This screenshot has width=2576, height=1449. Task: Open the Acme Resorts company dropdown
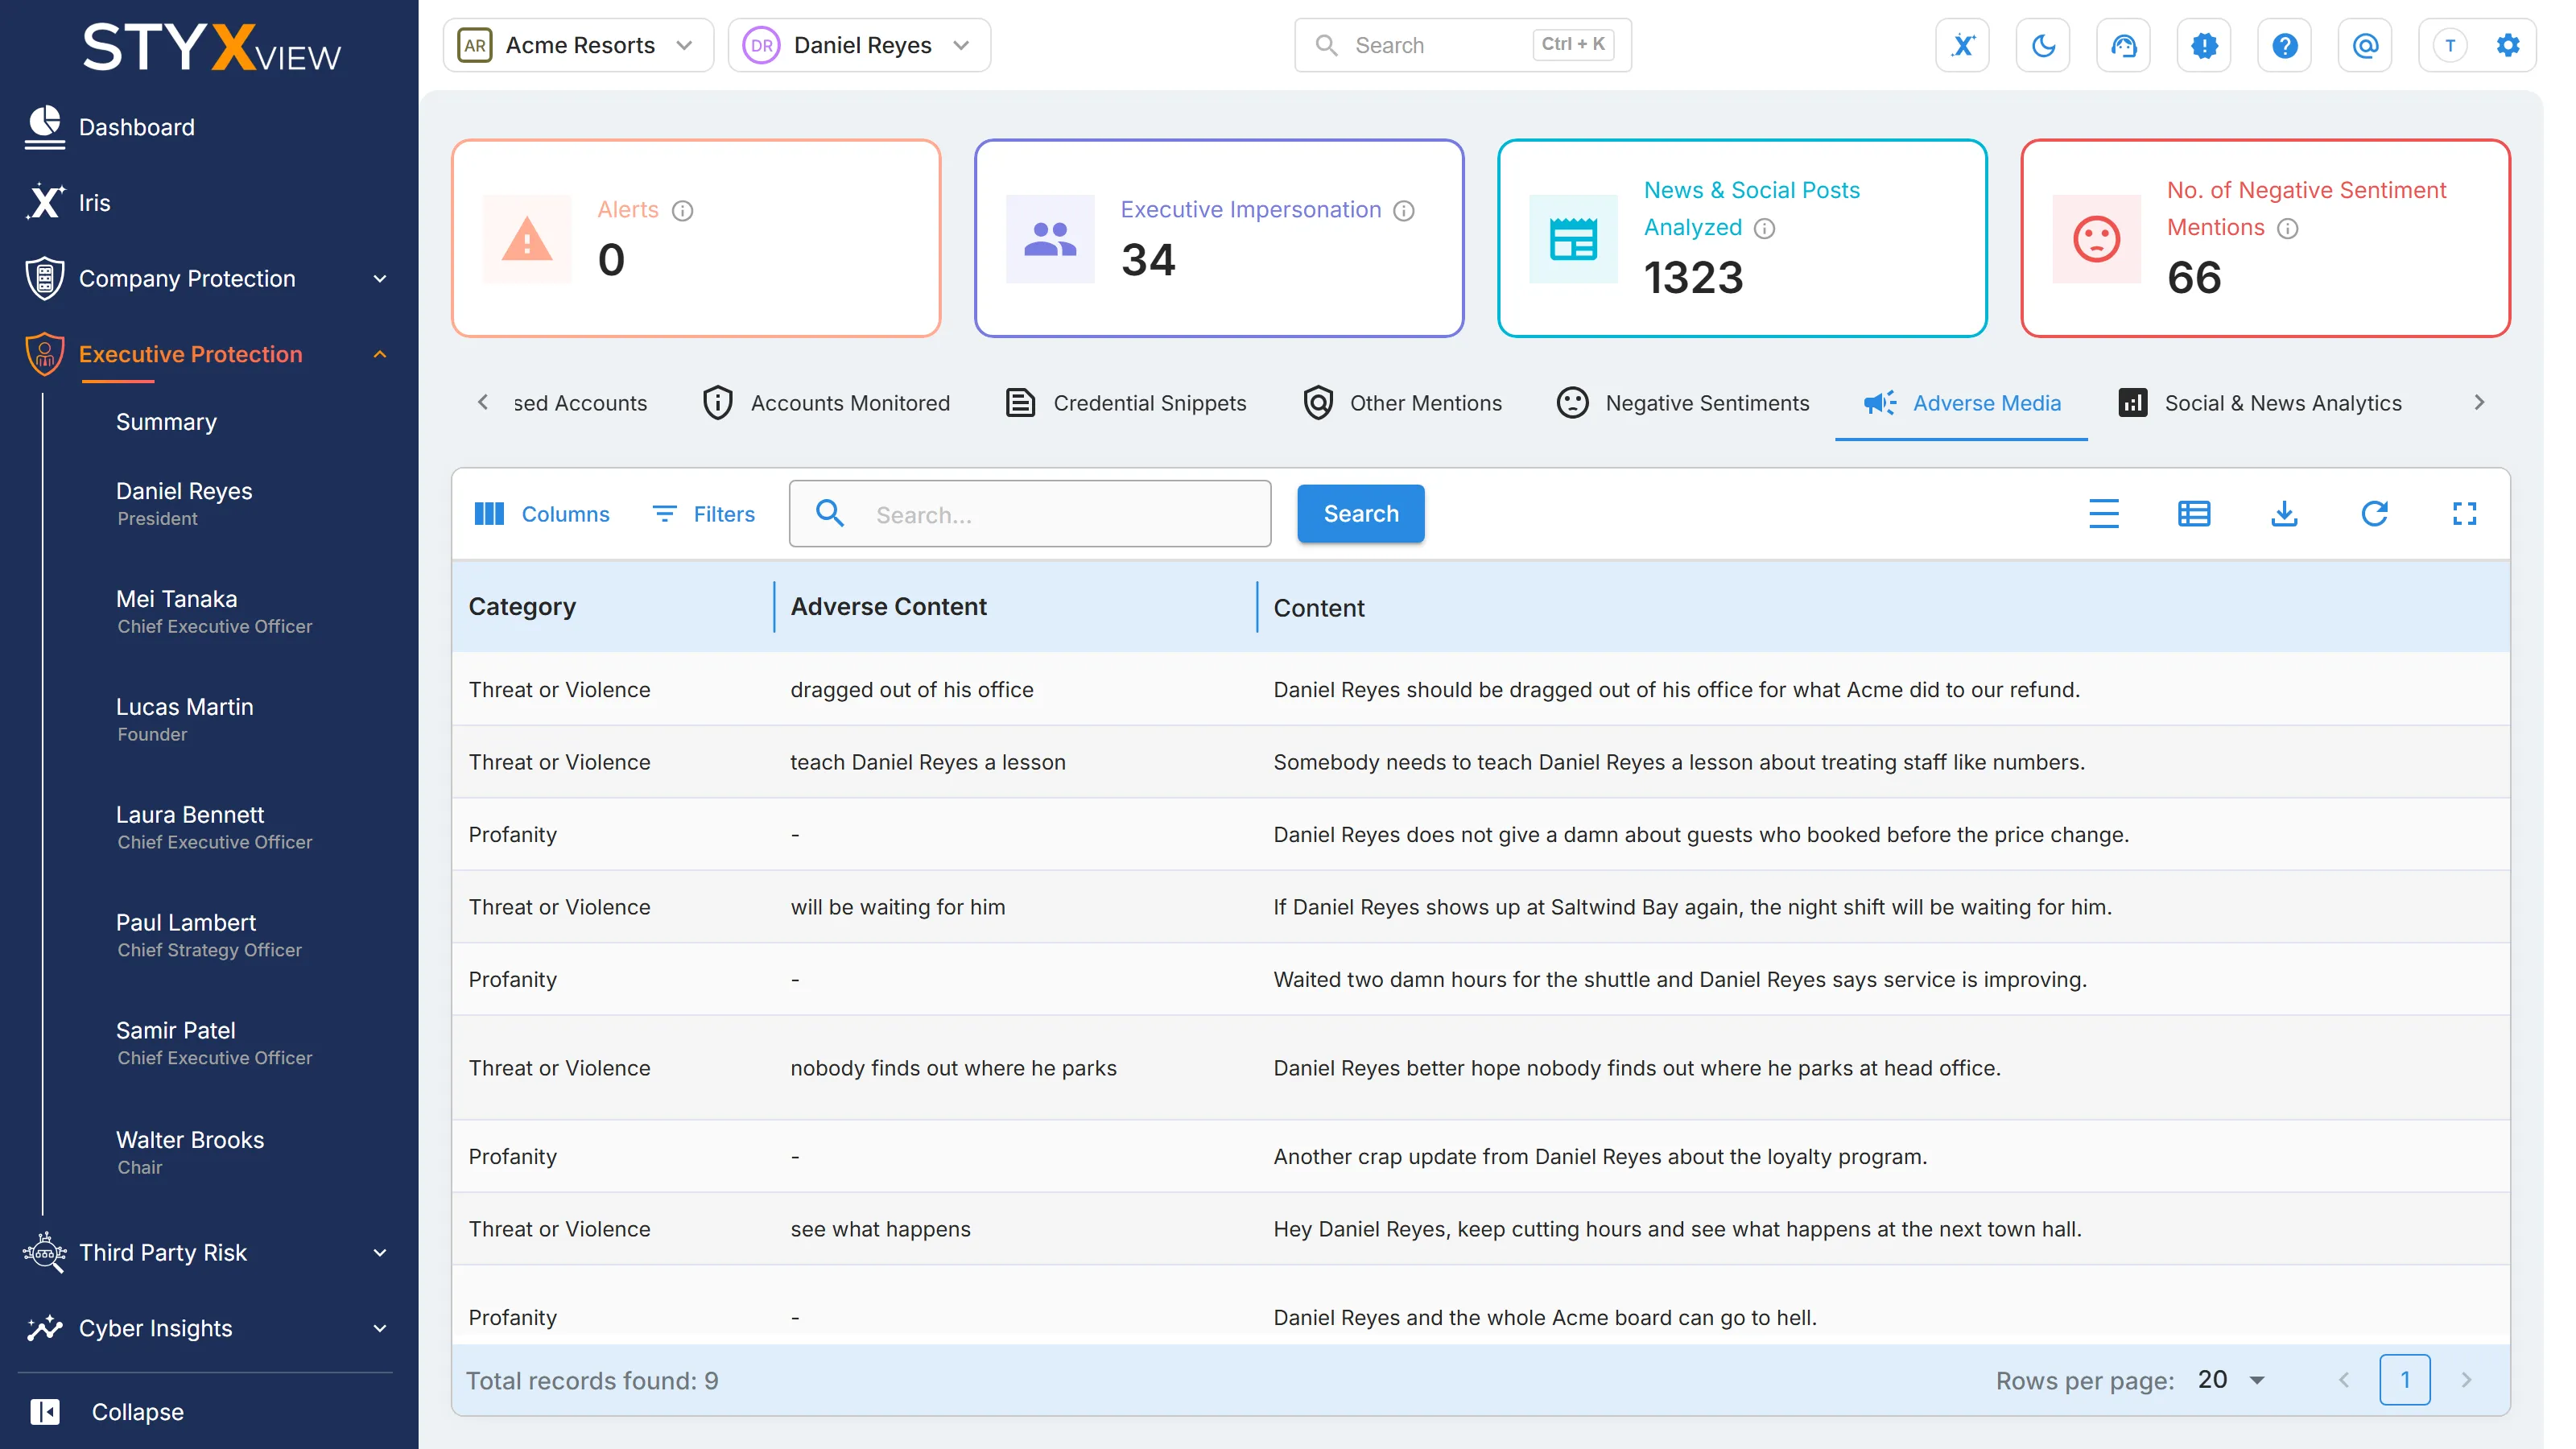point(578,45)
